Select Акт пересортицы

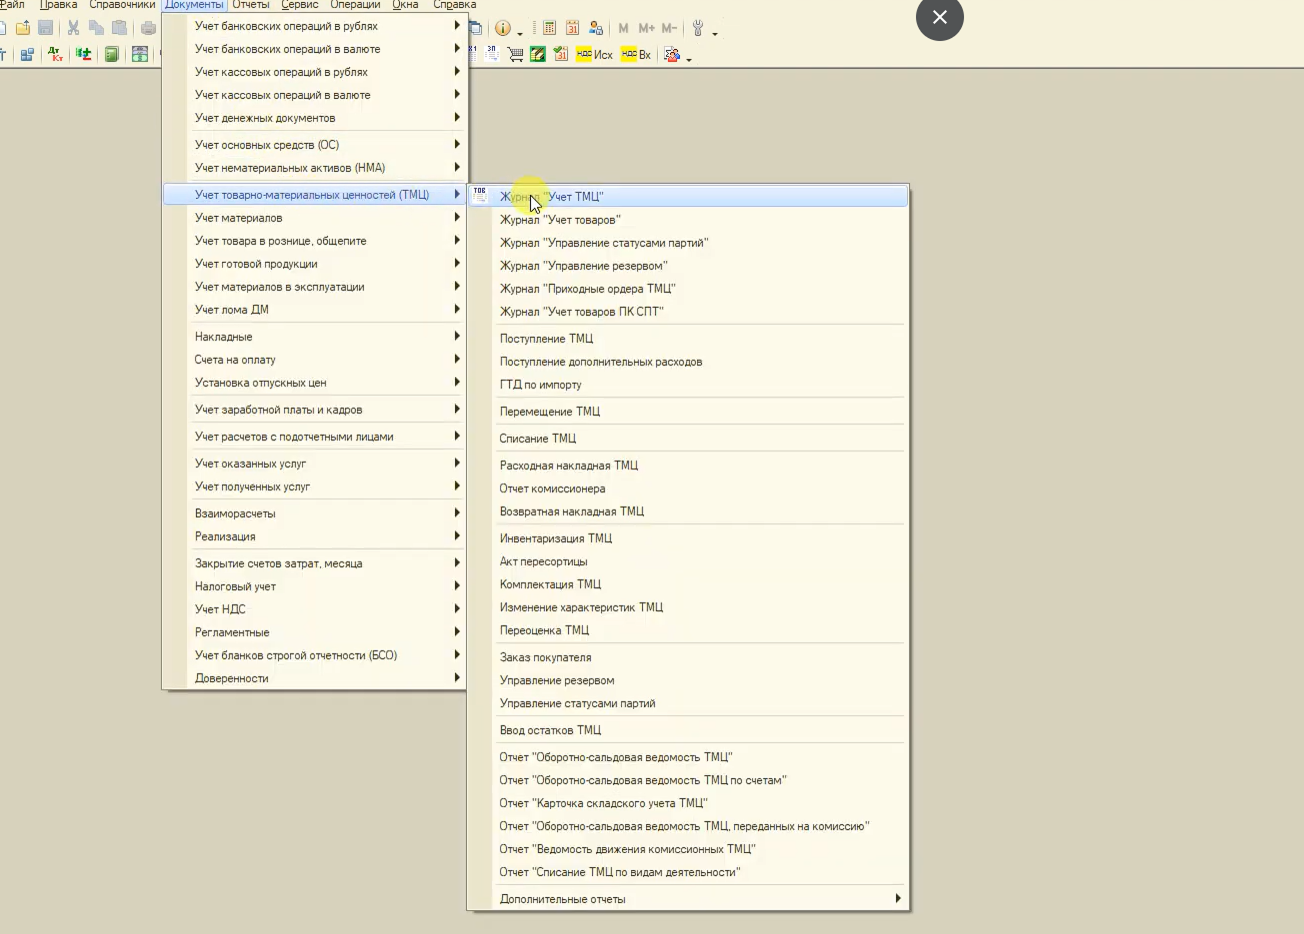pos(688,562)
